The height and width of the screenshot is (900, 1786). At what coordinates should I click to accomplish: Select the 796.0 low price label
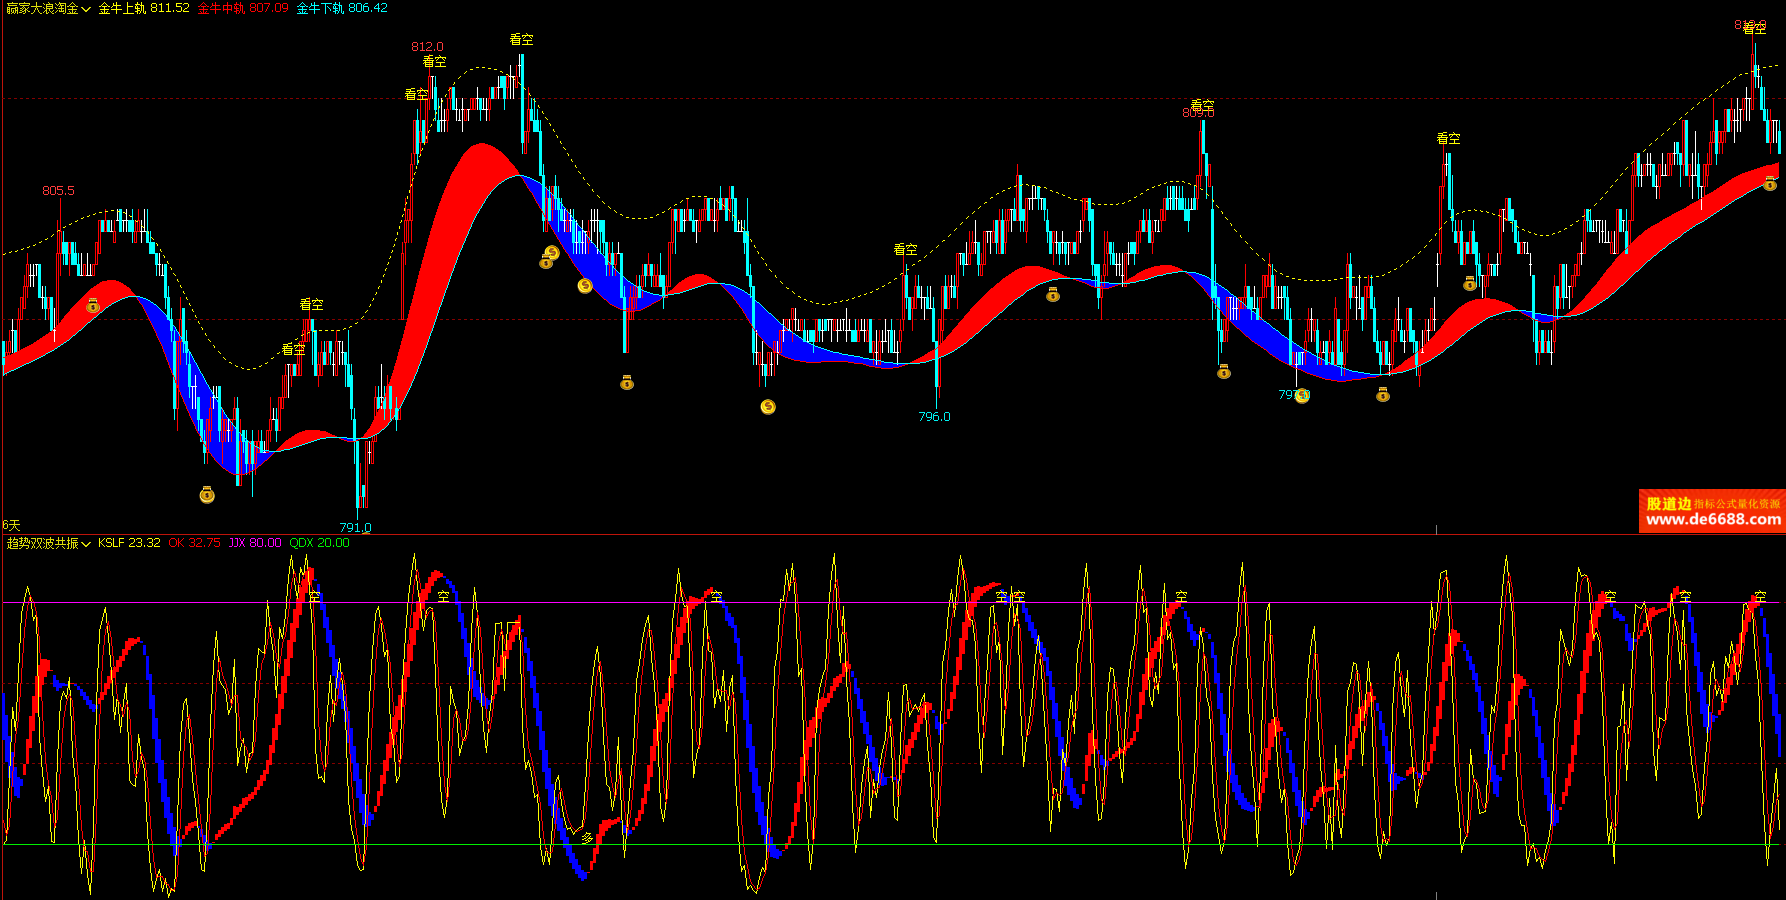934,416
